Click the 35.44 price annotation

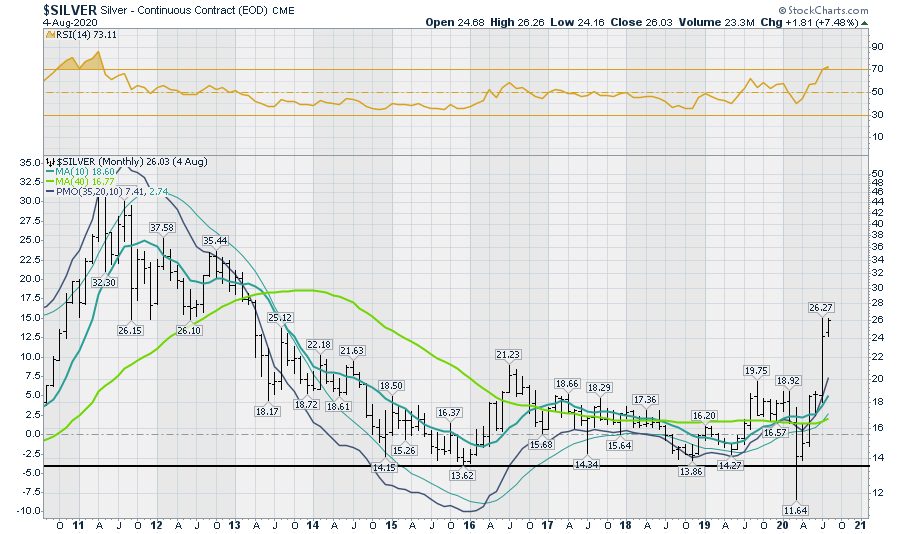pos(215,241)
